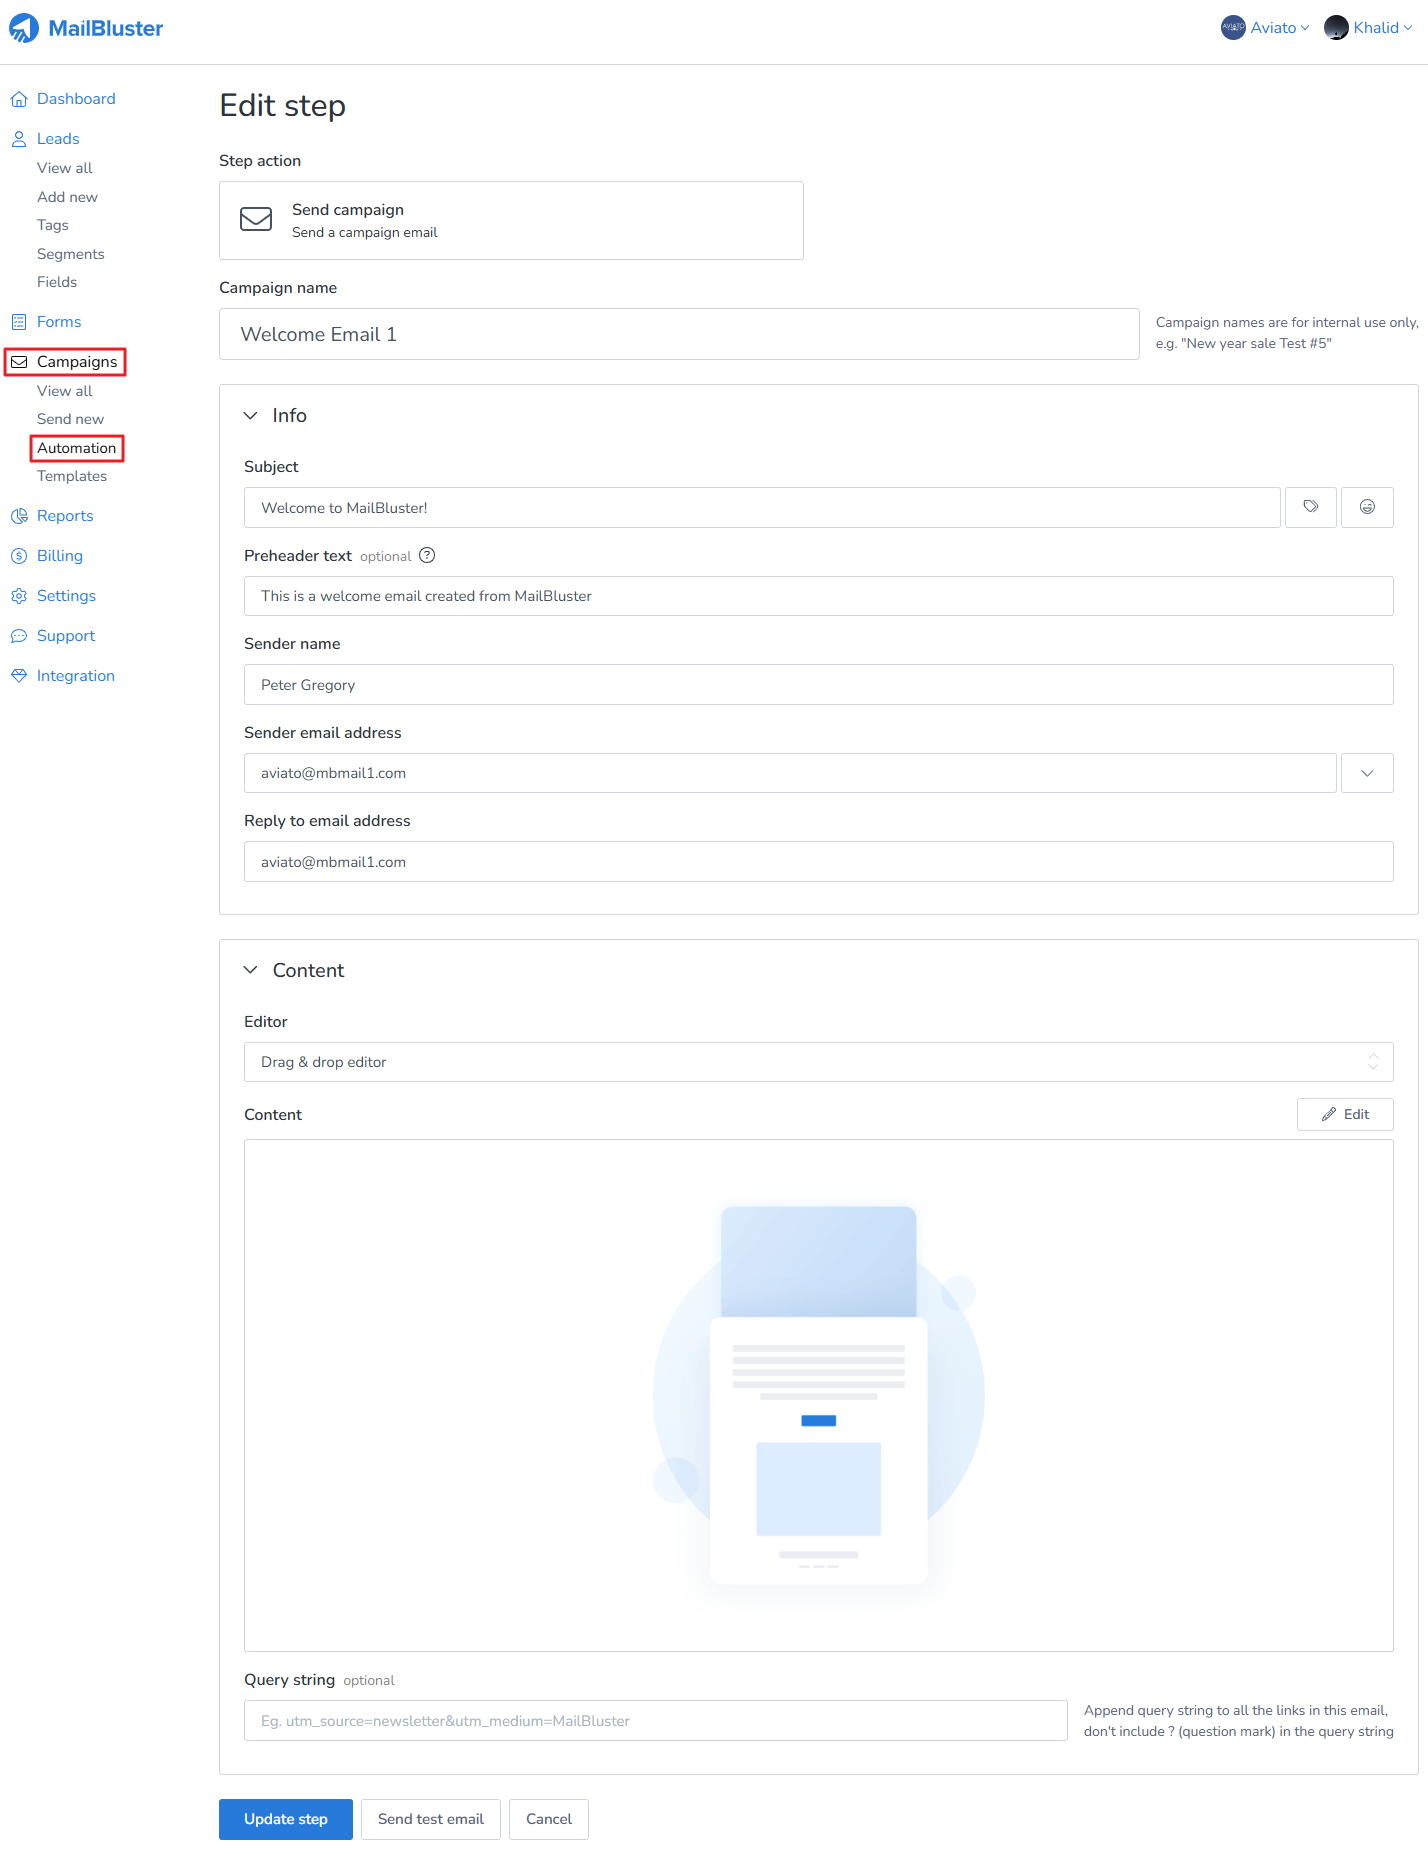Open the emoji picker for subject
Viewport: 1428px width, 1857px height.
pos(1366,507)
